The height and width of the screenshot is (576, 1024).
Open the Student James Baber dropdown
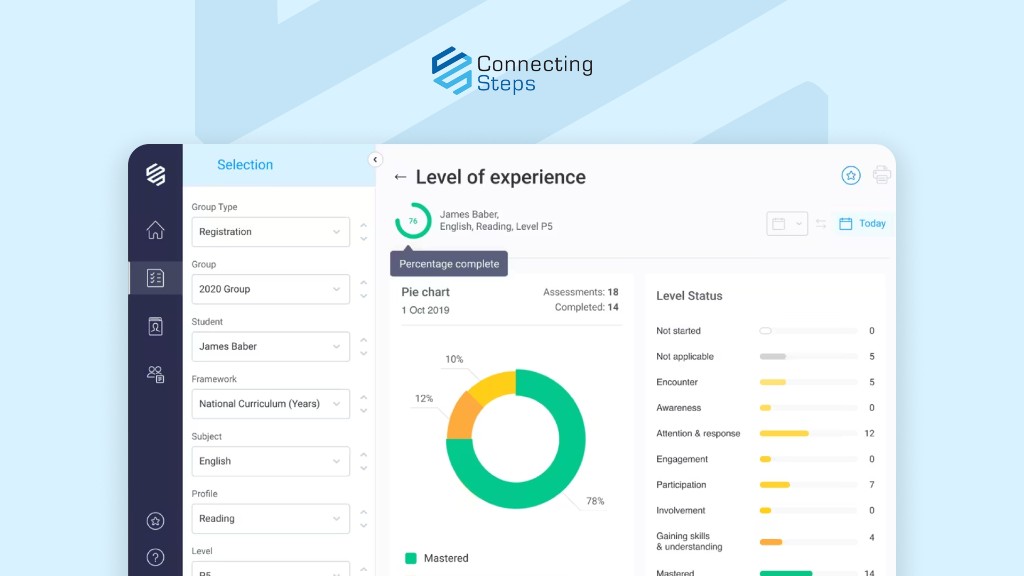(x=270, y=347)
